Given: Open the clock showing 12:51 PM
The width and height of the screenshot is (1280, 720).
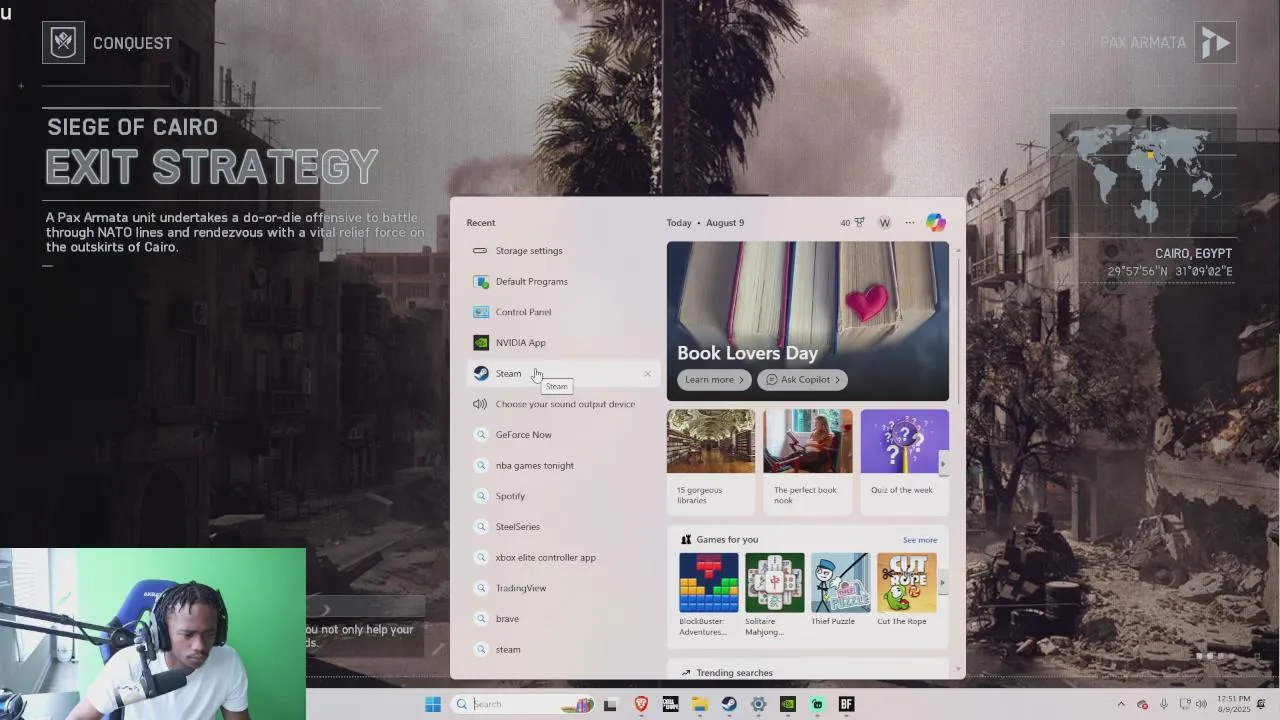Looking at the screenshot, I should [1234, 704].
